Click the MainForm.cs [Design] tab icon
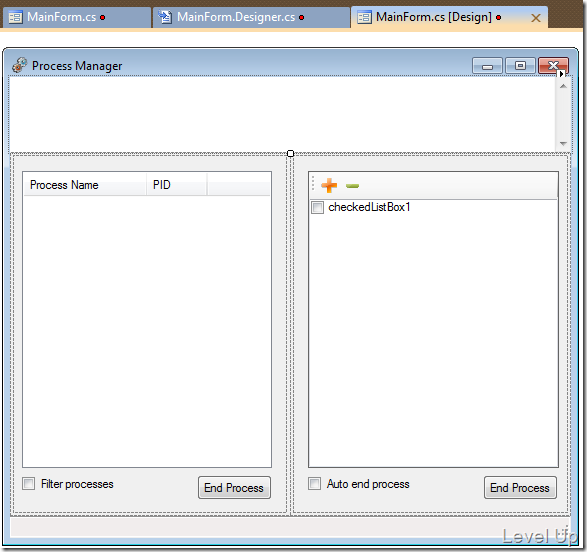Screen dimensions: 587x552 364,17
